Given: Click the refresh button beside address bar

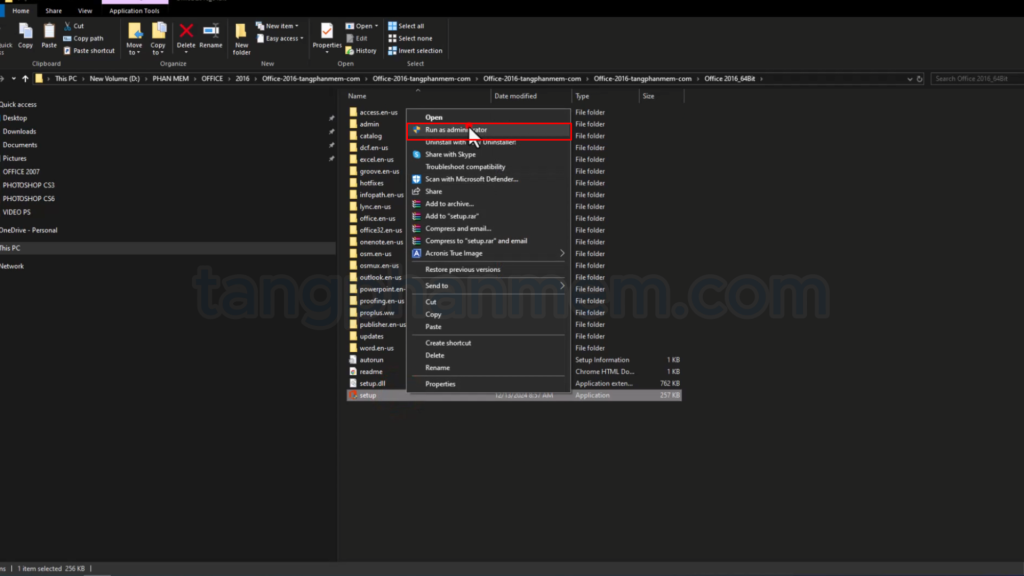Looking at the screenshot, I should point(920,79).
